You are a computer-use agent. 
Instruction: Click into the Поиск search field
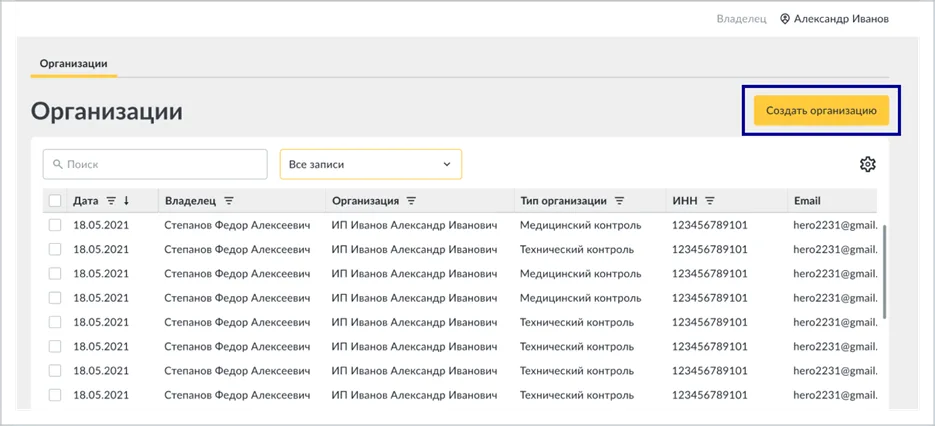click(155, 164)
